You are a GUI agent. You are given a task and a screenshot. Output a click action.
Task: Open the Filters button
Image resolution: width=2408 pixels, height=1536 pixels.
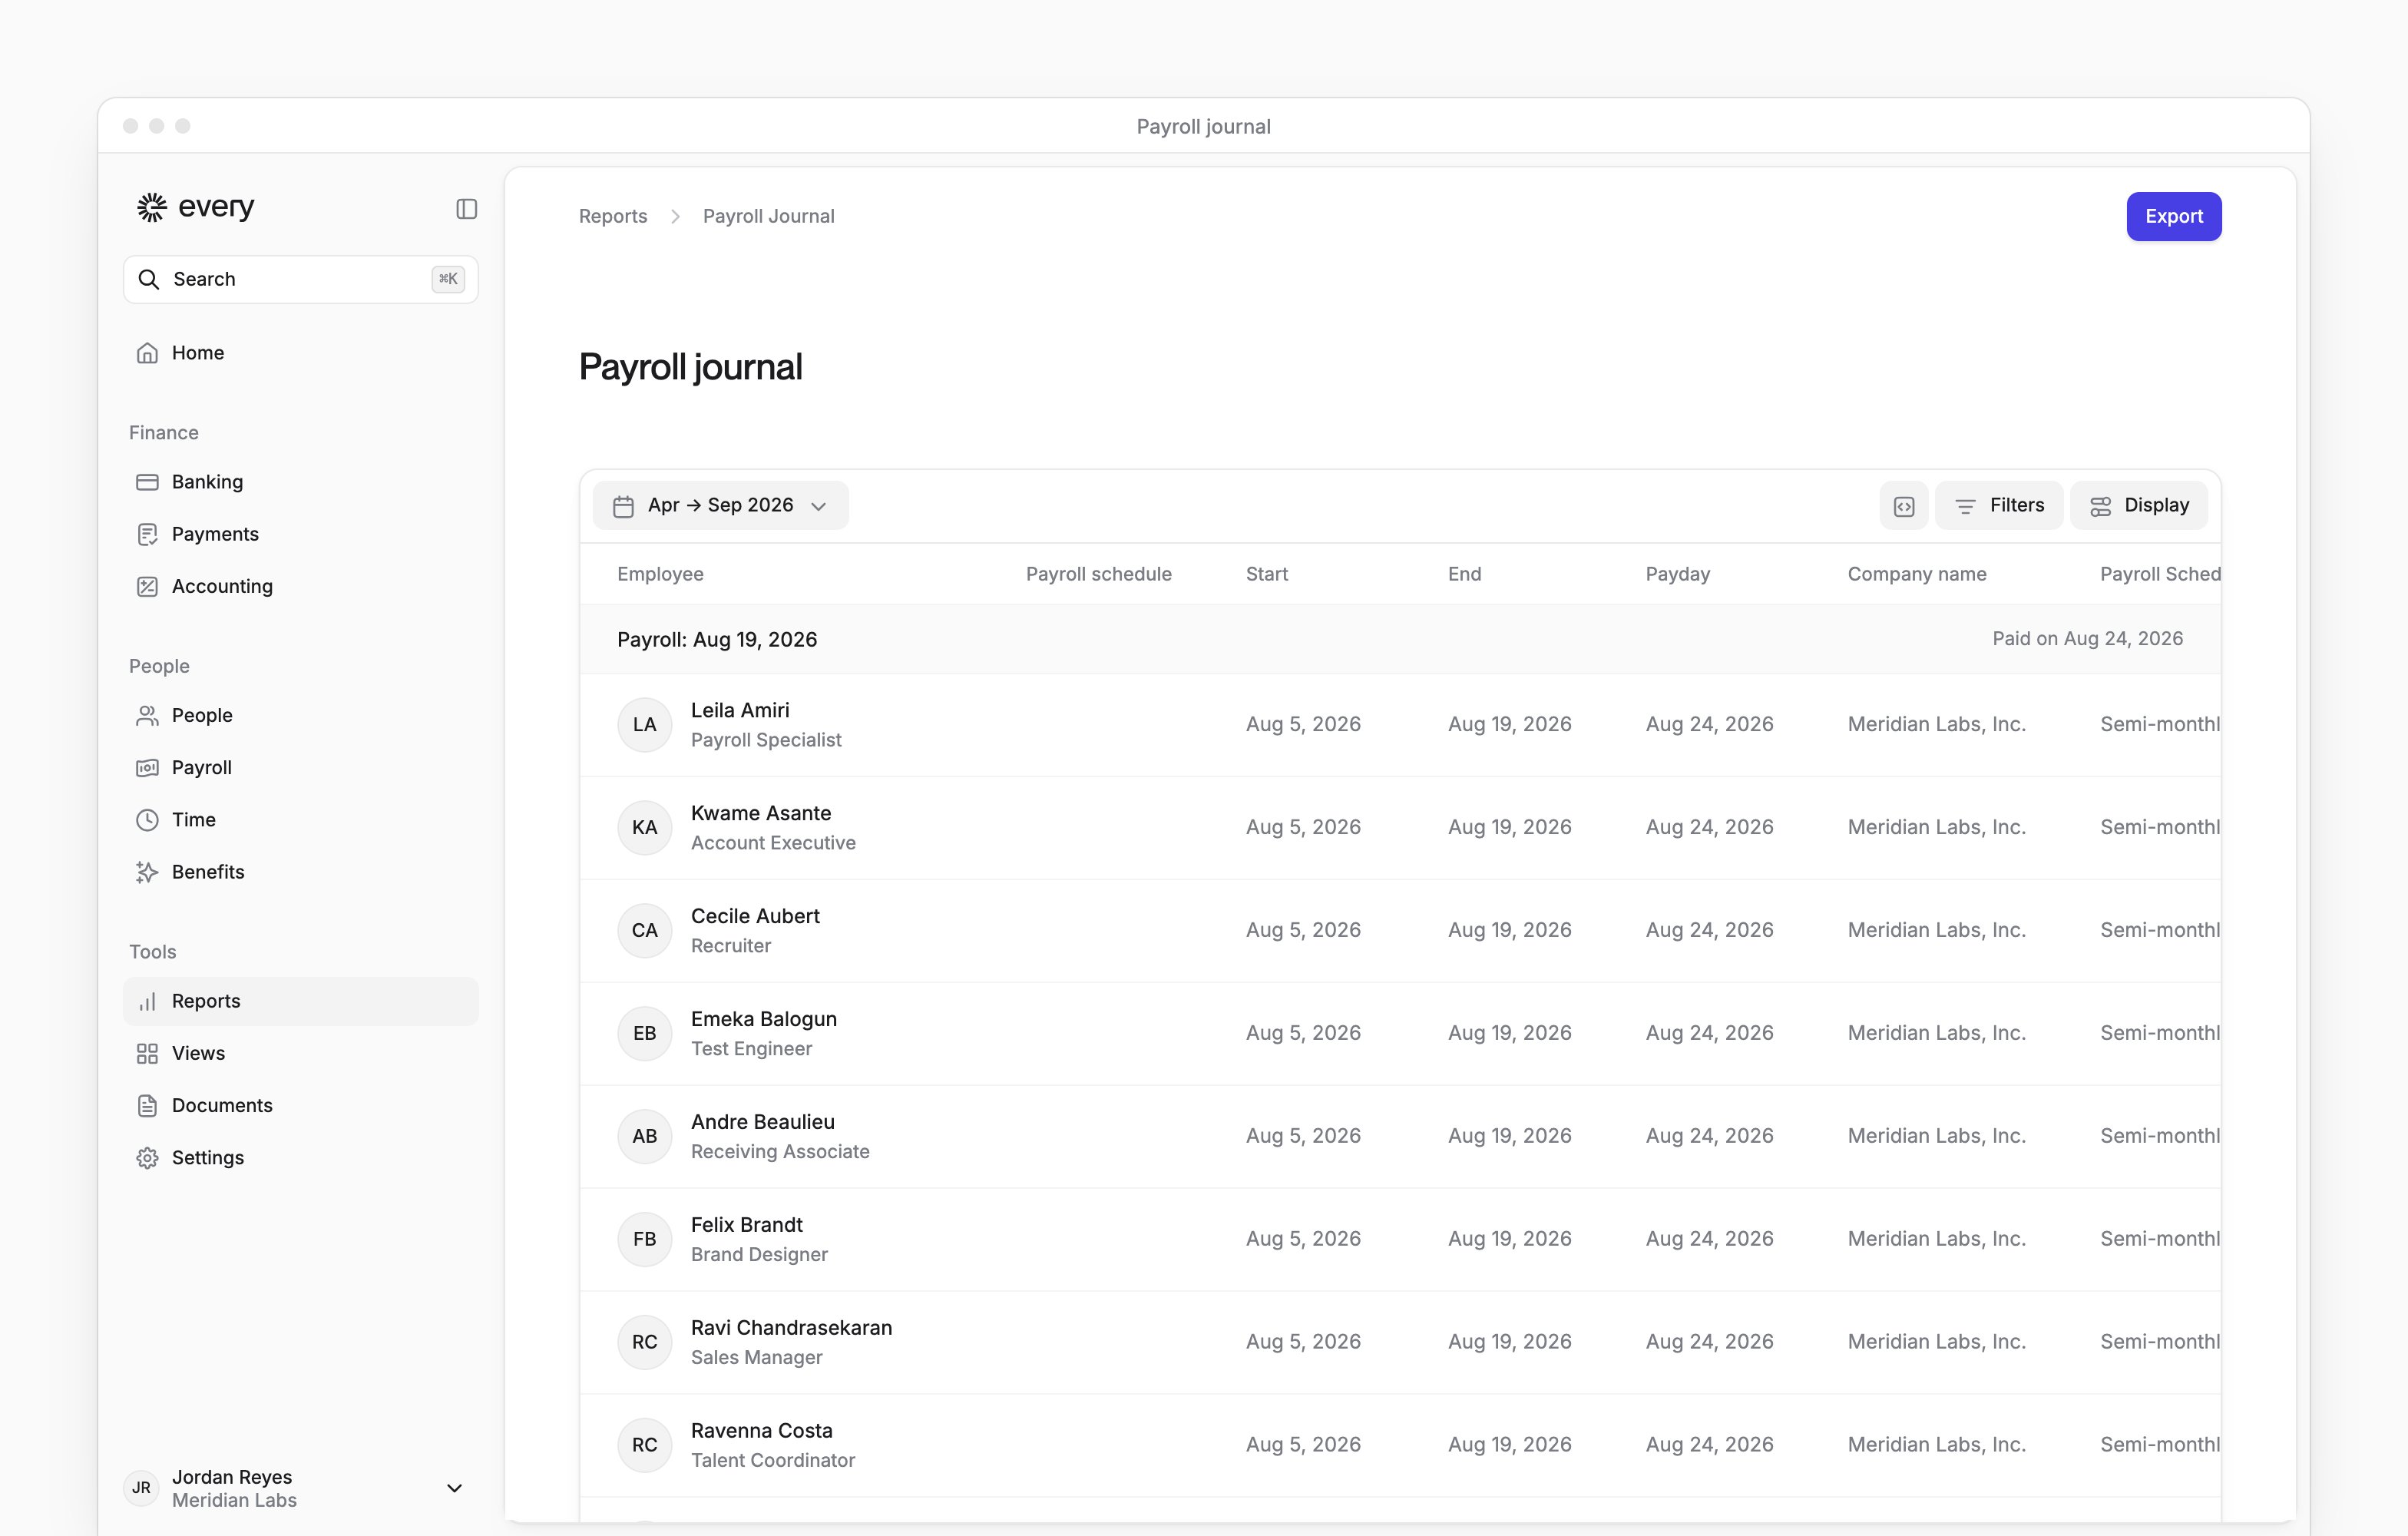pyautogui.click(x=1999, y=505)
